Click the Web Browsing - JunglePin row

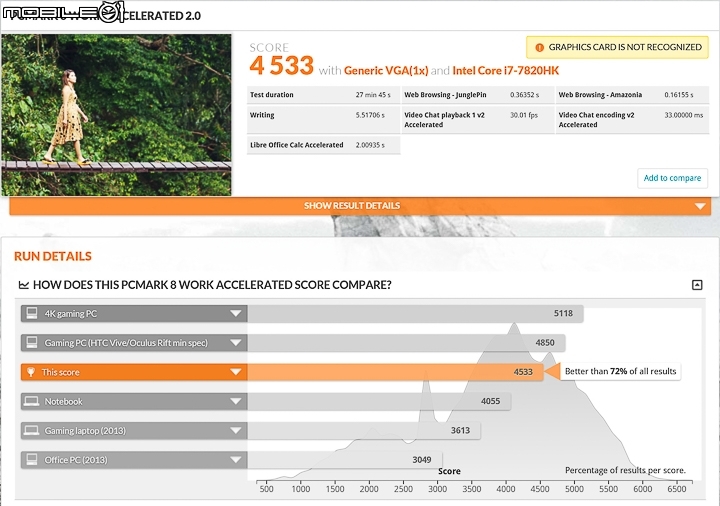click(x=478, y=95)
